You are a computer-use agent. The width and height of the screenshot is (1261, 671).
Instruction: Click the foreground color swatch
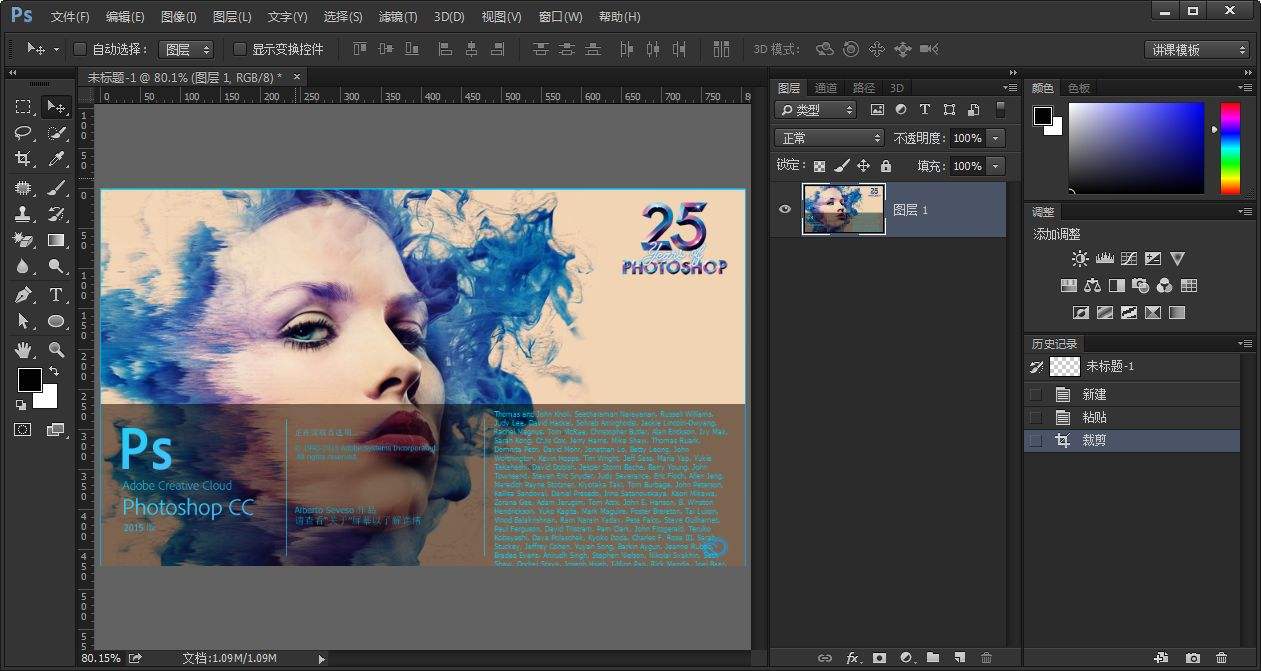pyautogui.click(x=29, y=380)
